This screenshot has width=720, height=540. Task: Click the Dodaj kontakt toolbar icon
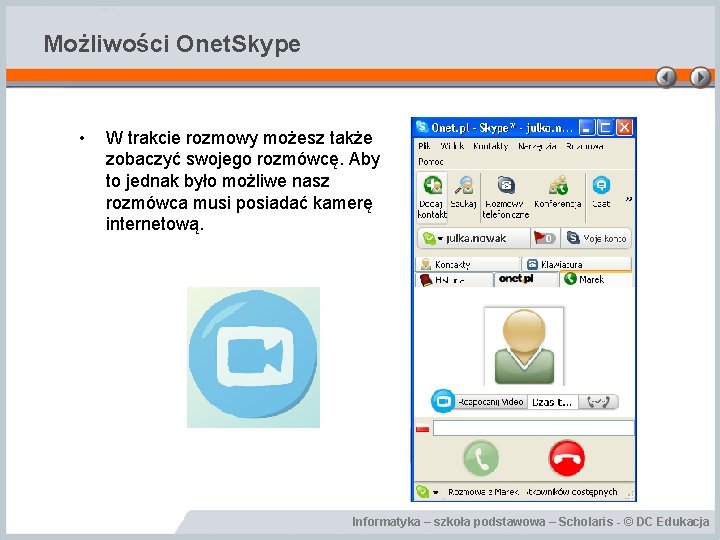pyautogui.click(x=432, y=197)
